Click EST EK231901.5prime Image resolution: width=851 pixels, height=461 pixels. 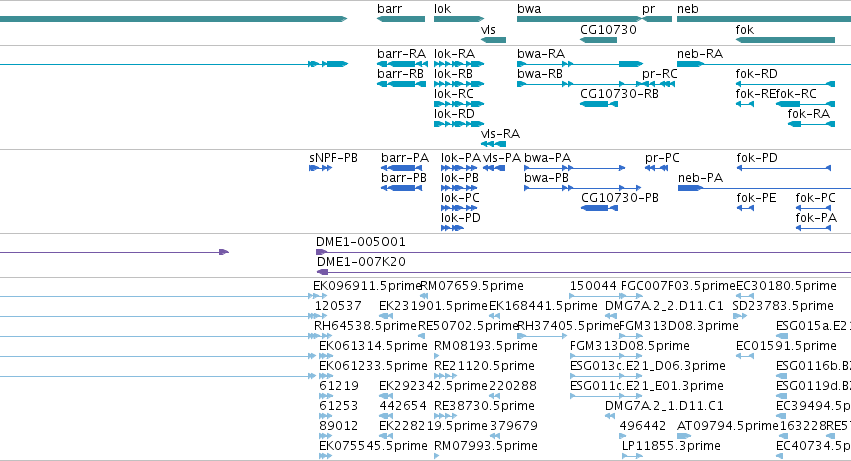(x=386, y=317)
